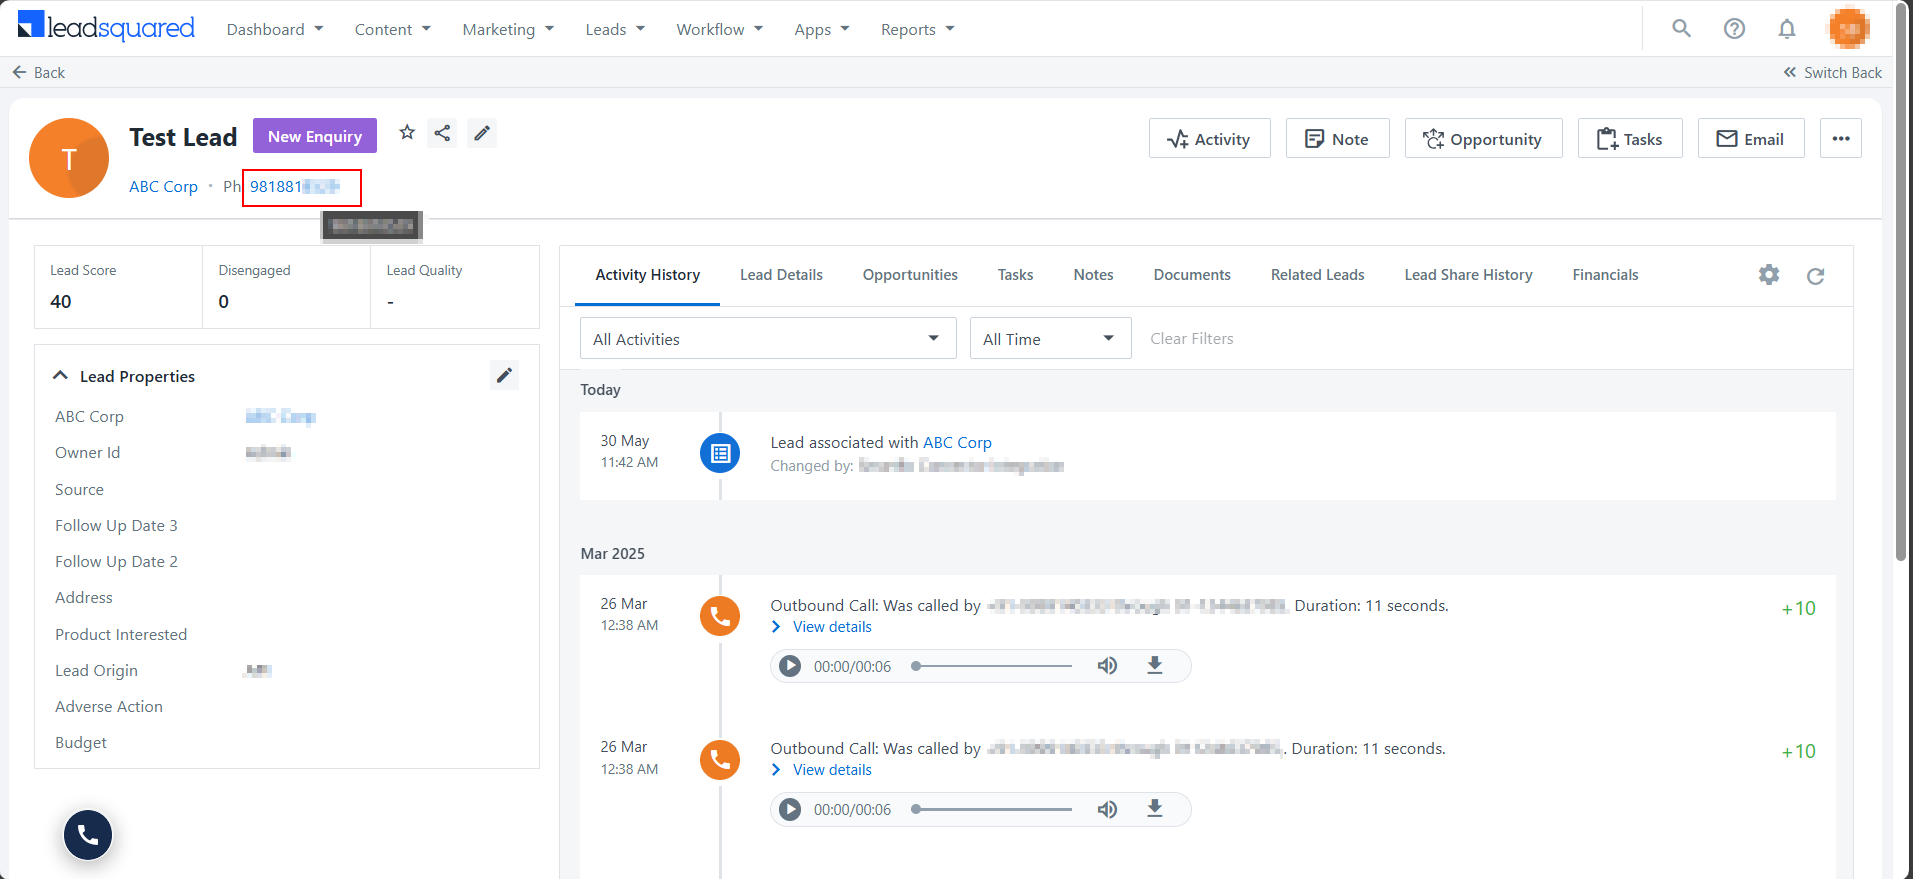
Task: Open the Leads menu
Action: click(615, 29)
